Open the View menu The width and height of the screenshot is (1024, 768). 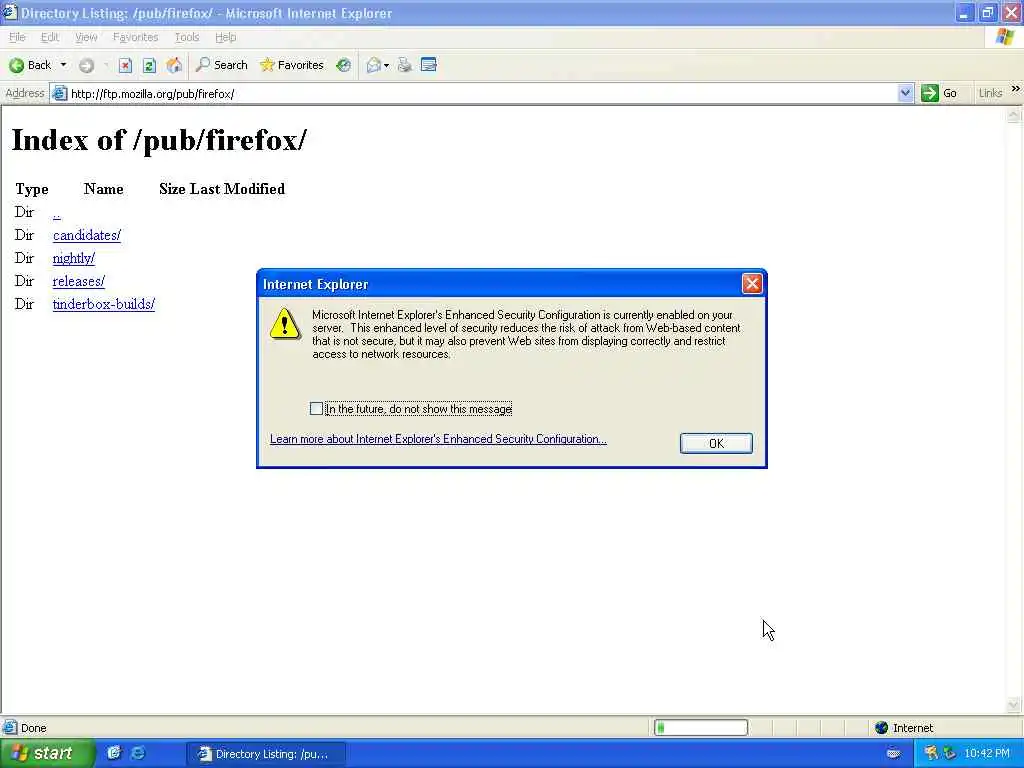86,37
